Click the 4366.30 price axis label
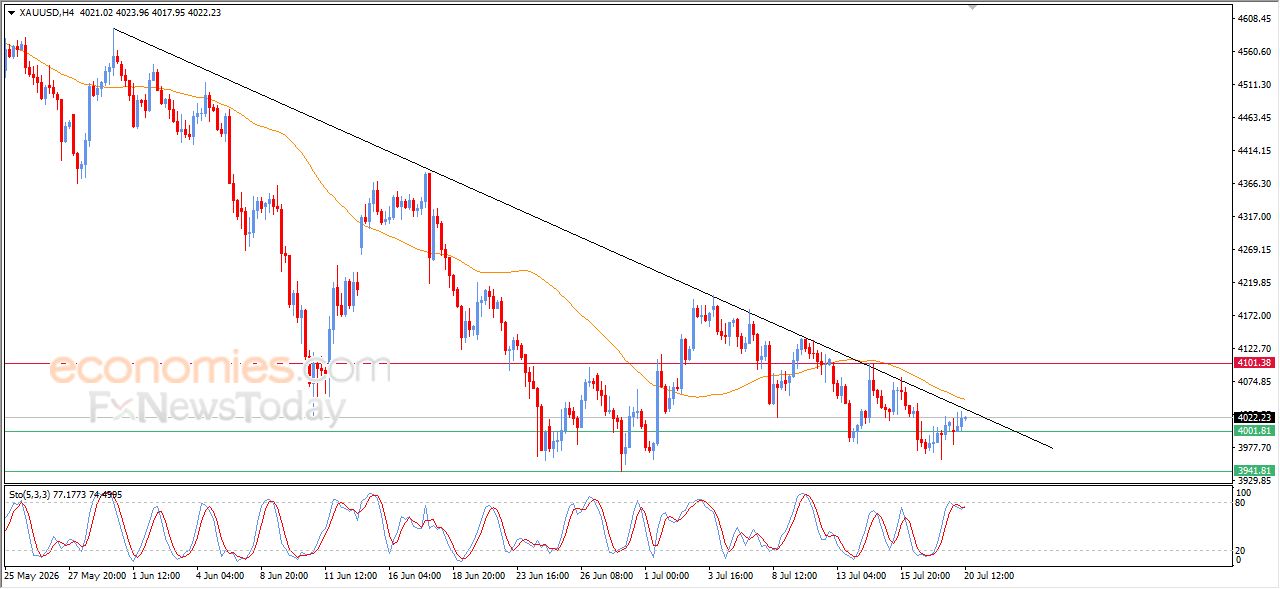Image resolution: width=1280 pixels, height=589 pixels. click(1253, 184)
